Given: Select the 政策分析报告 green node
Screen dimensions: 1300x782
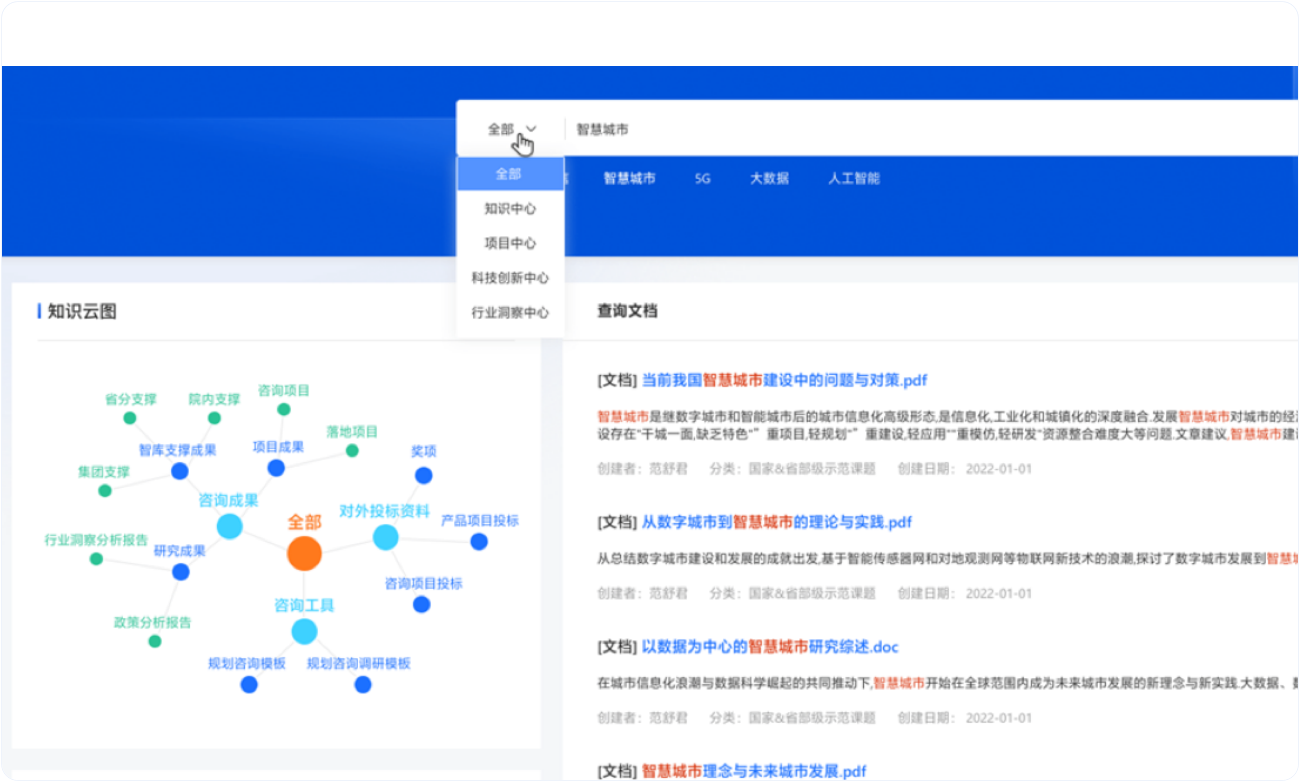Looking at the screenshot, I should tap(155, 641).
